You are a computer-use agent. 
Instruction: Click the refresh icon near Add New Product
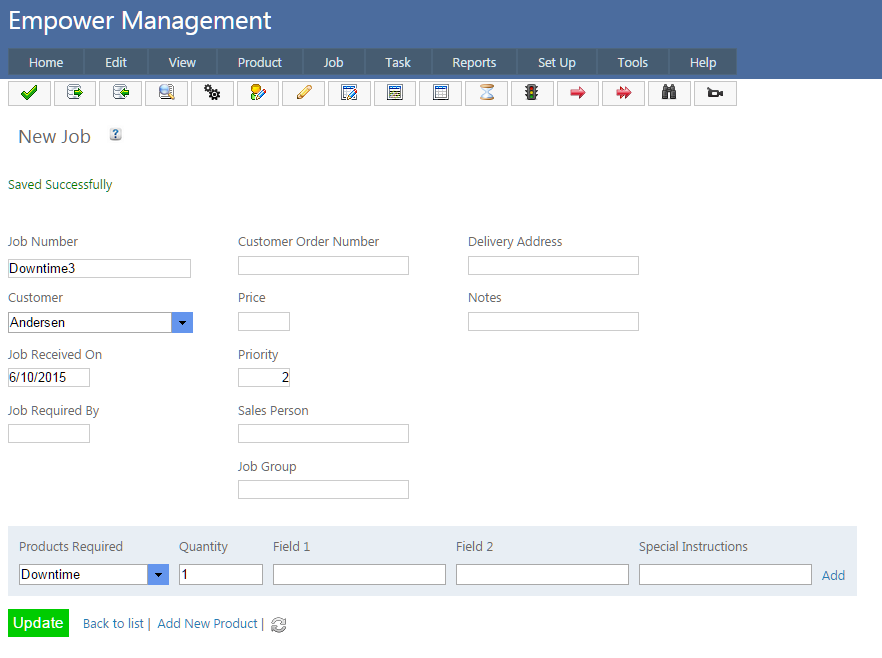tap(279, 624)
